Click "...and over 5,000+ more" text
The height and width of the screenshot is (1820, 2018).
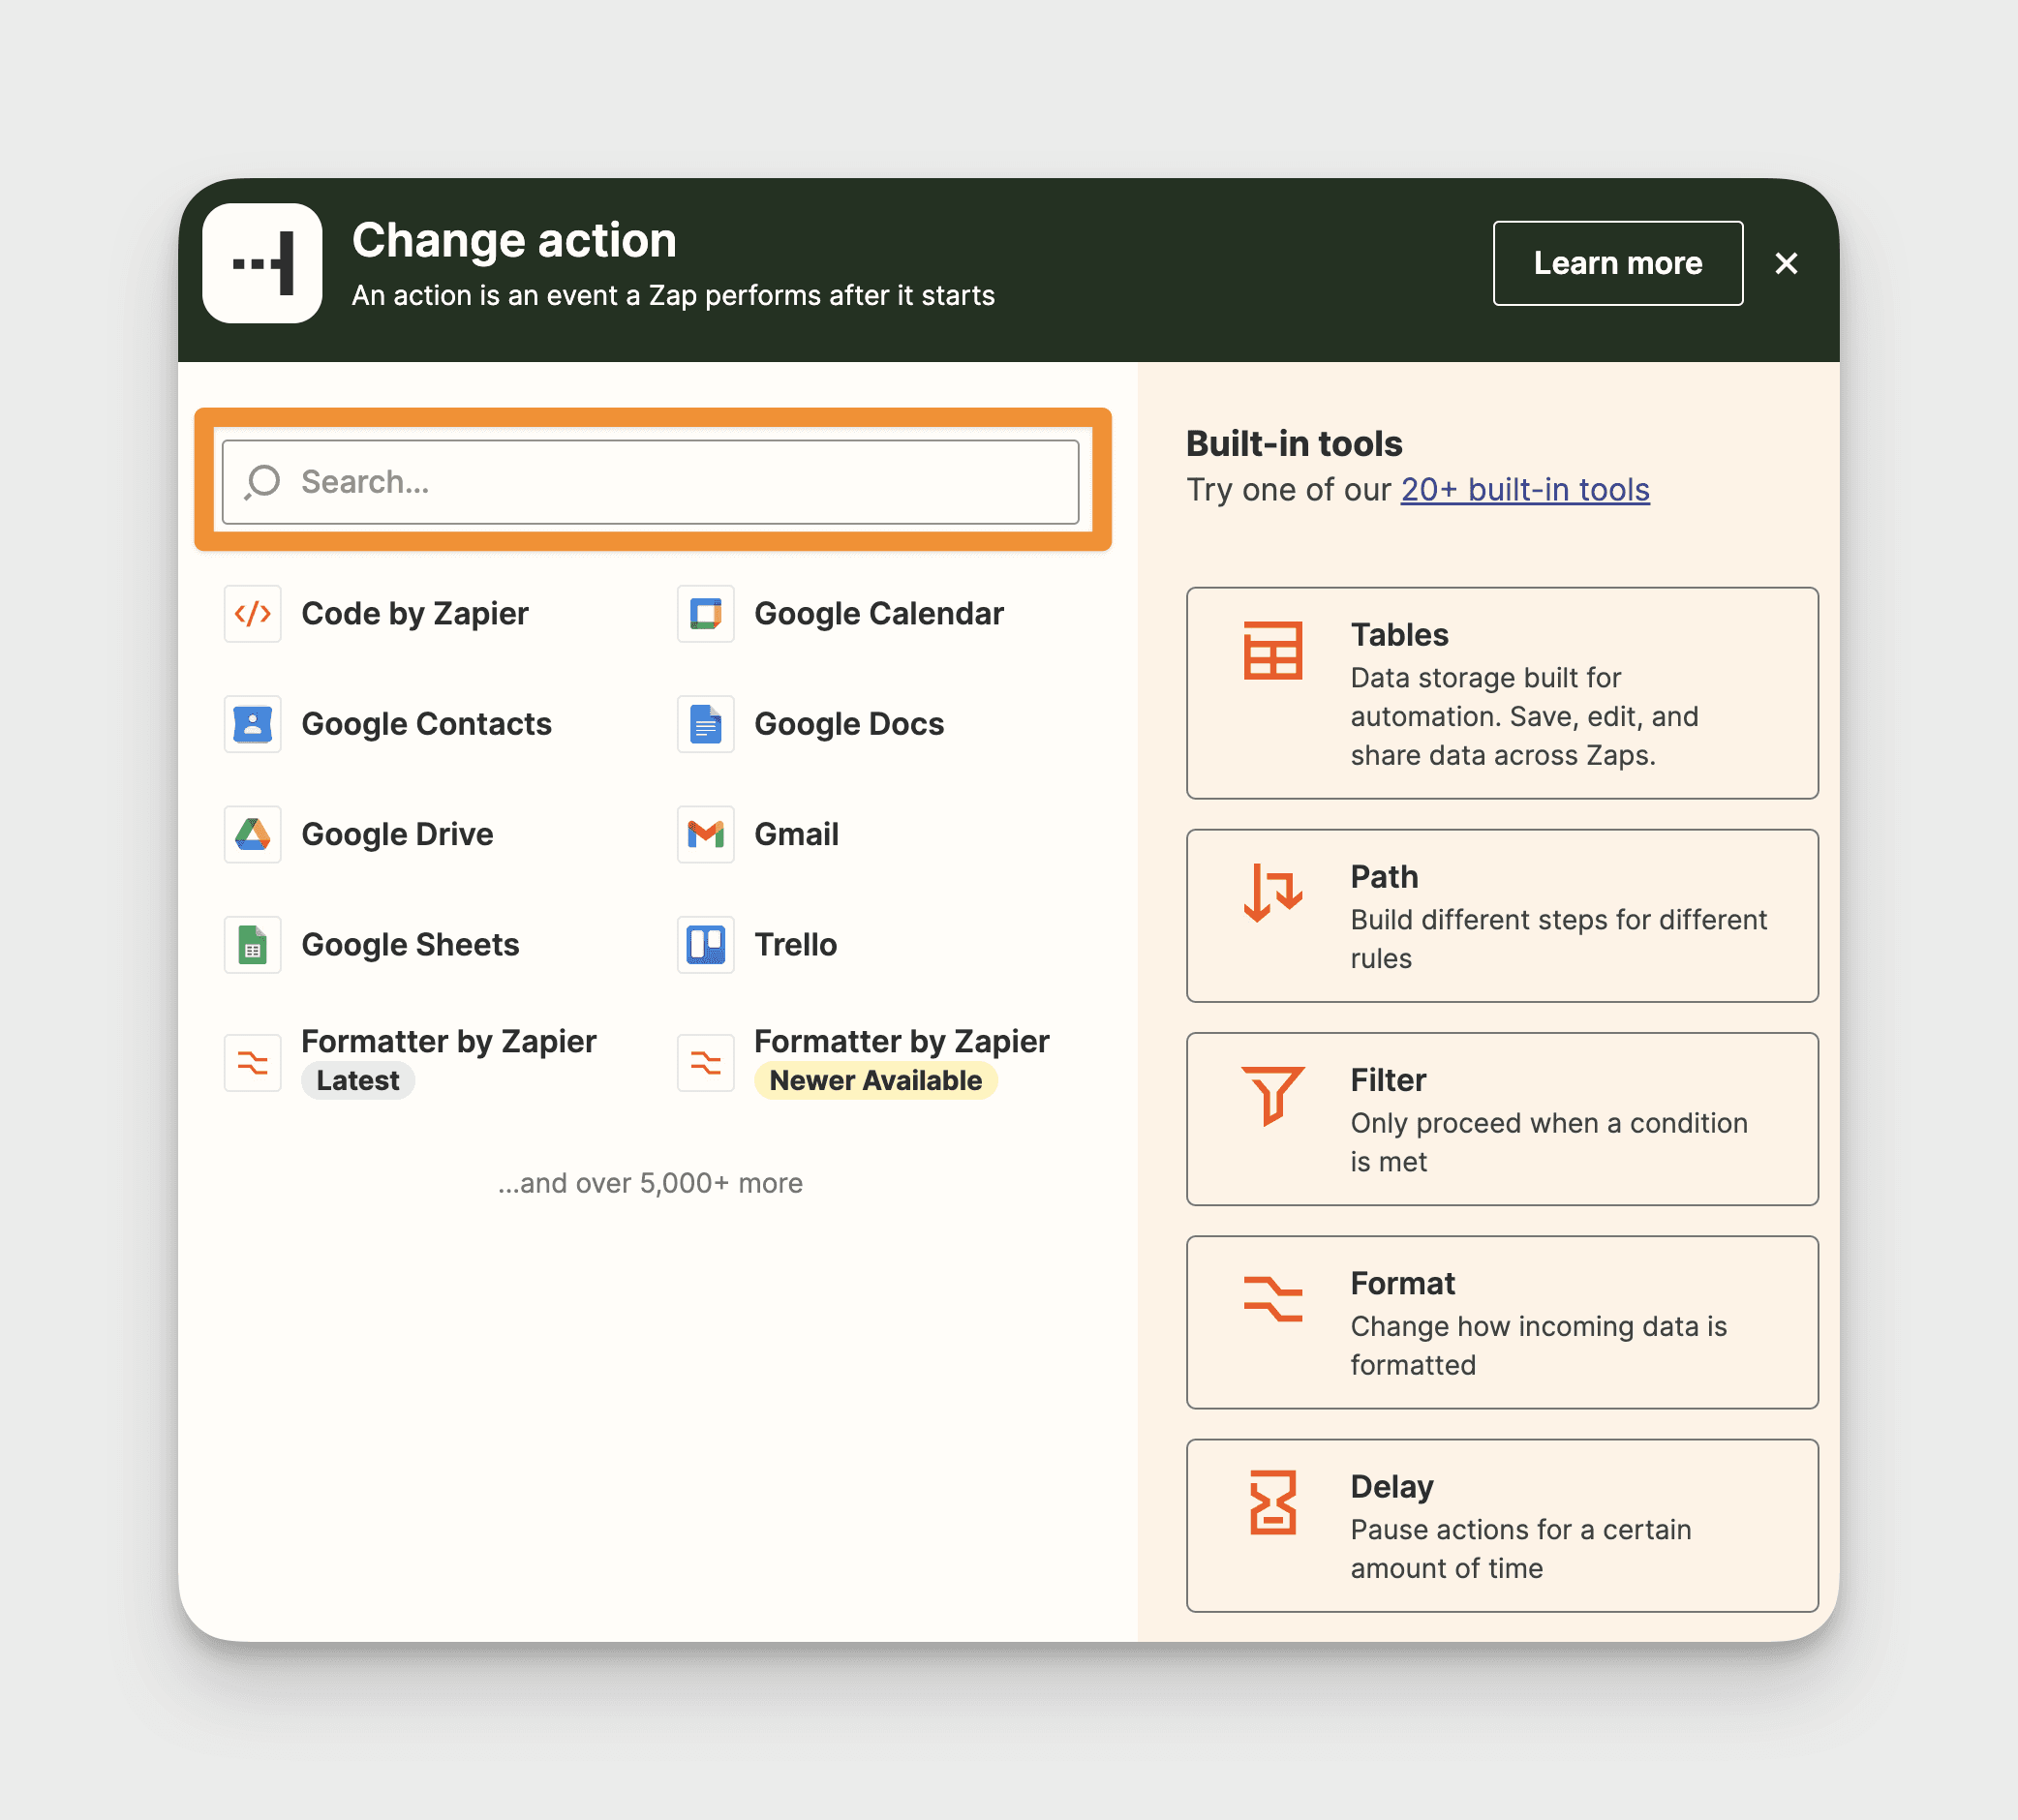pos(650,1183)
